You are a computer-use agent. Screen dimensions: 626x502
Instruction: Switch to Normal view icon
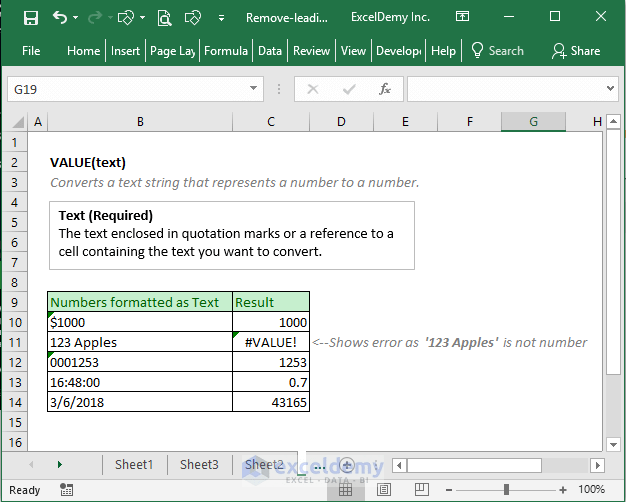click(x=345, y=490)
